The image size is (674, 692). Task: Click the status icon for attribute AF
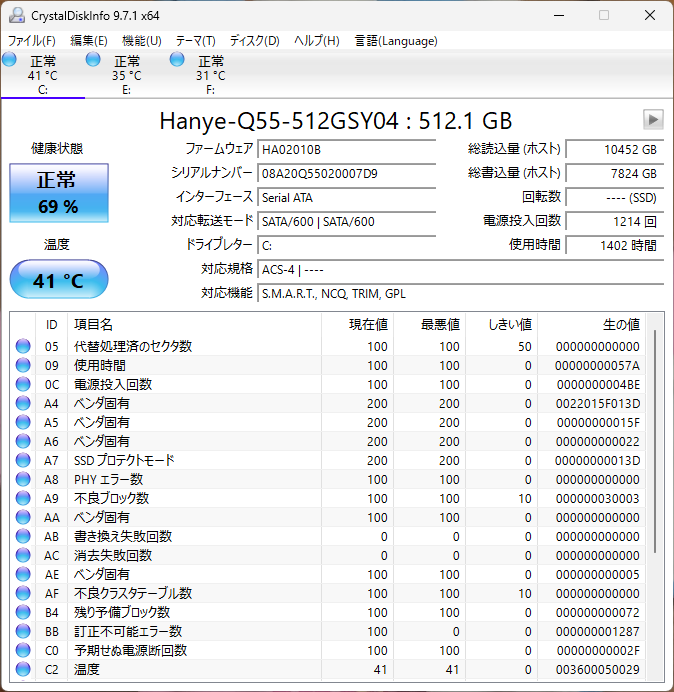tap(23, 593)
